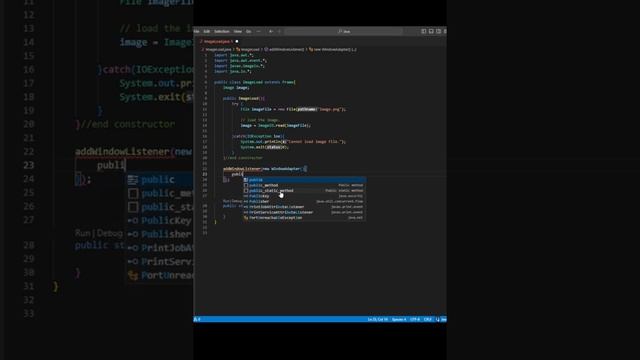Place cursor on 'addWindowListener' code line

point(265,169)
